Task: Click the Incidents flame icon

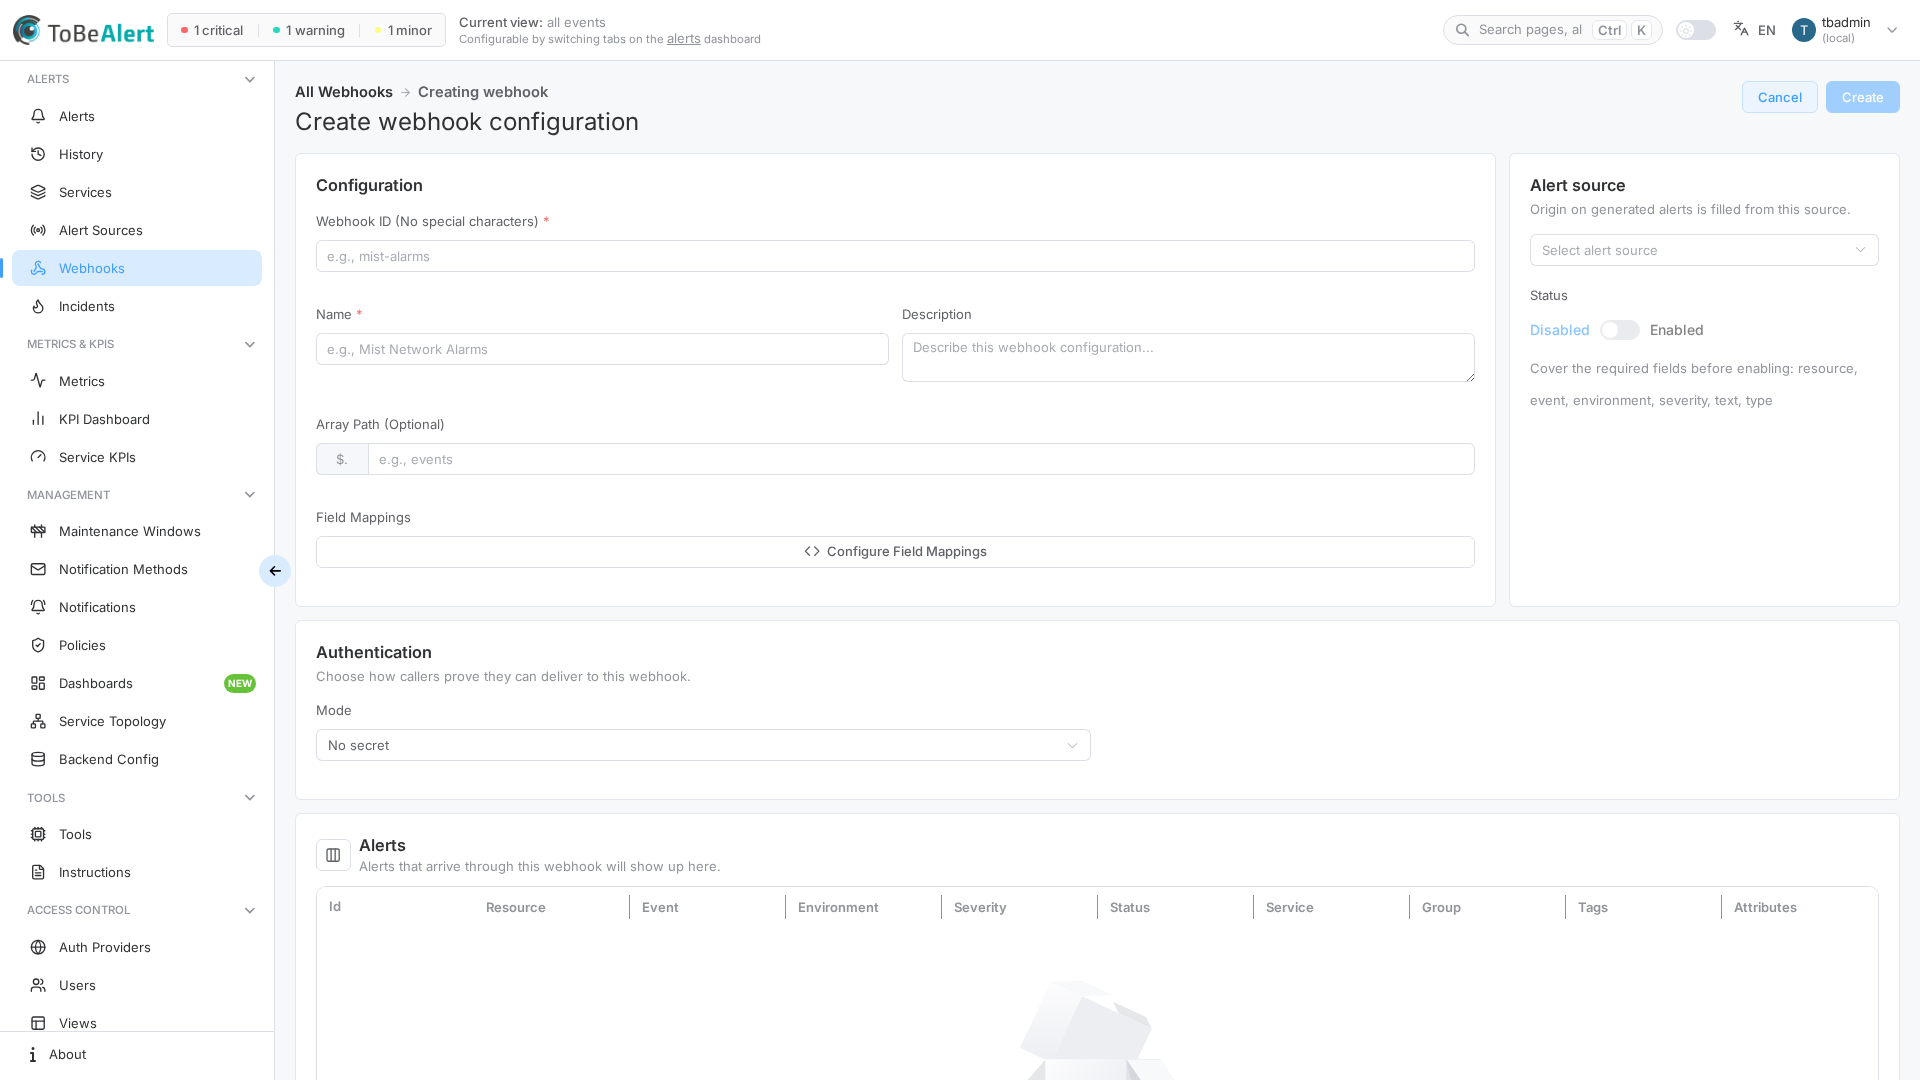Action: [38, 306]
